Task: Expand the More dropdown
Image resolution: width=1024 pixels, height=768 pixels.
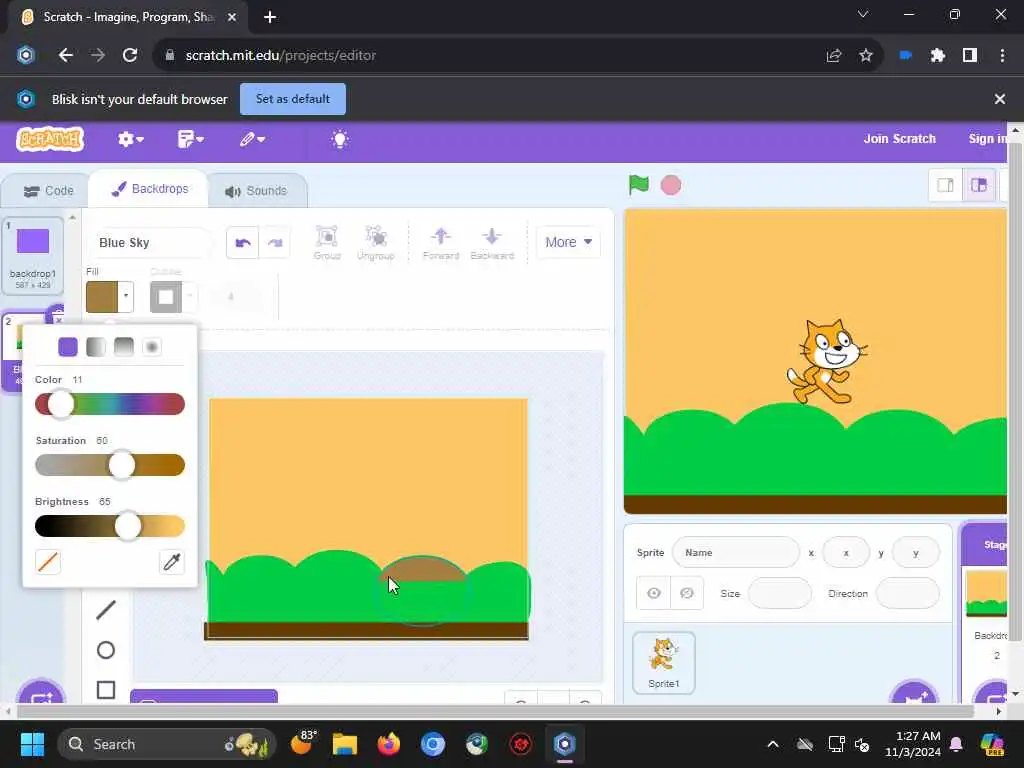Action: pyautogui.click(x=568, y=242)
